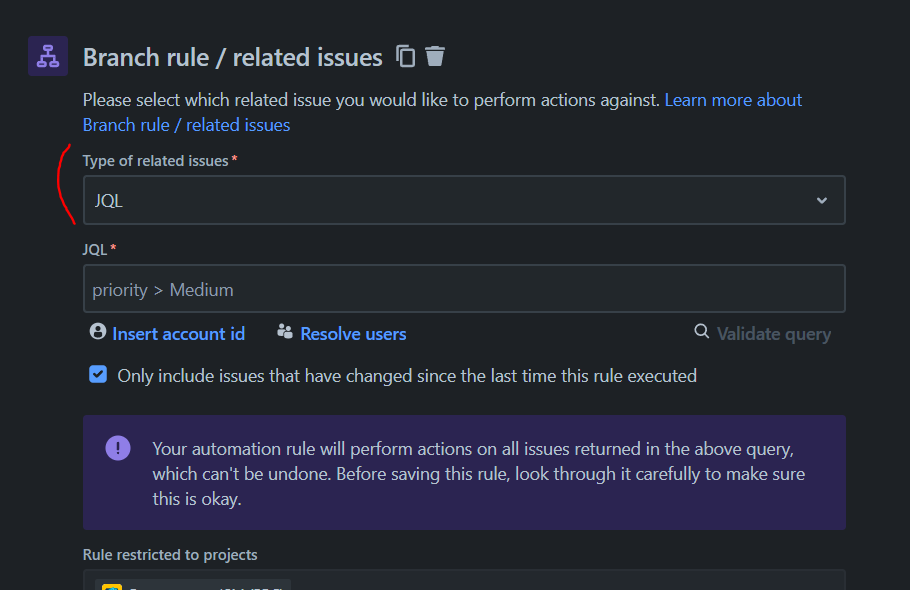Untick the only include changed issues checkbox
Image resolution: width=910 pixels, height=590 pixels.
click(98, 375)
